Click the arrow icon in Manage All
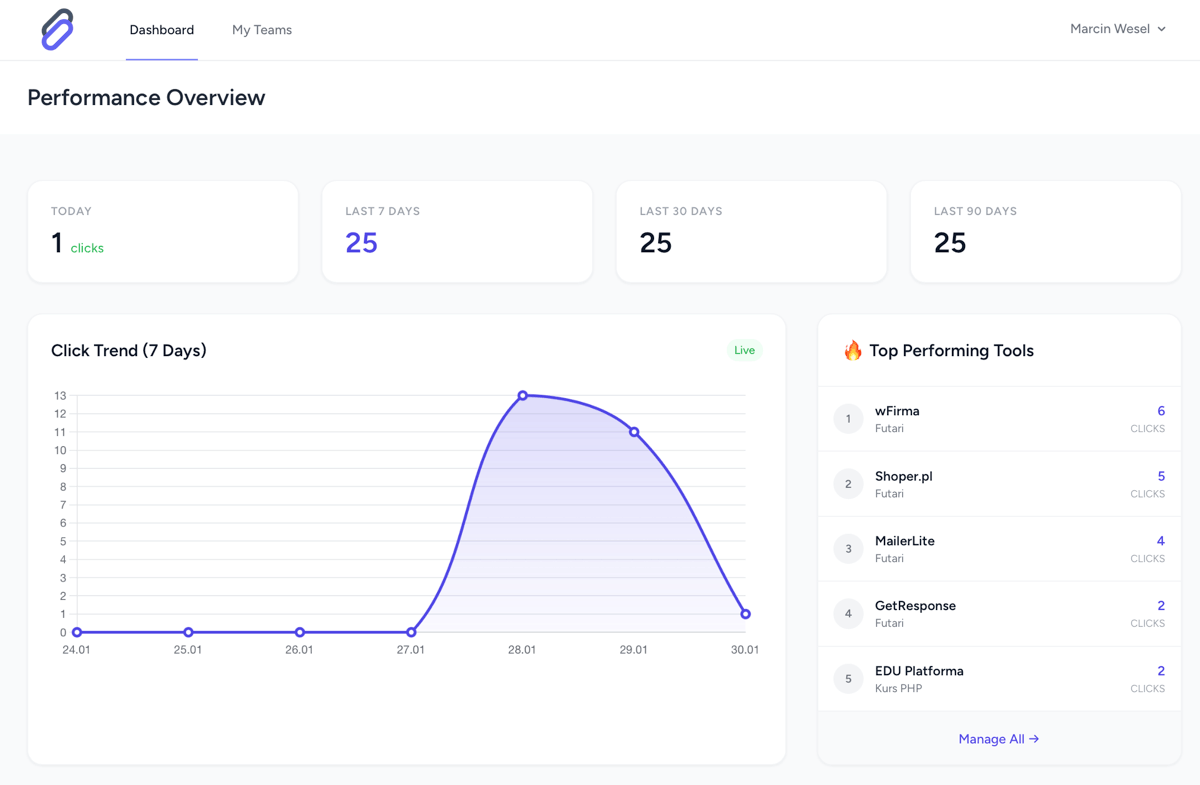 coord(1032,739)
